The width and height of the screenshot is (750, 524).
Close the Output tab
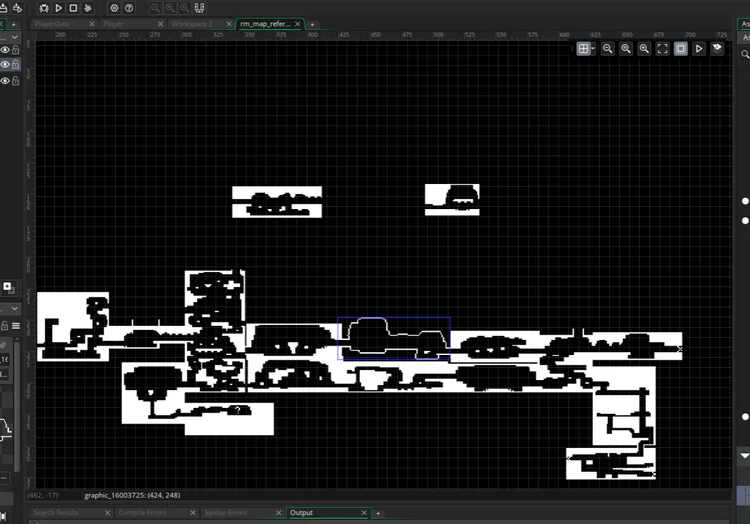click(364, 513)
